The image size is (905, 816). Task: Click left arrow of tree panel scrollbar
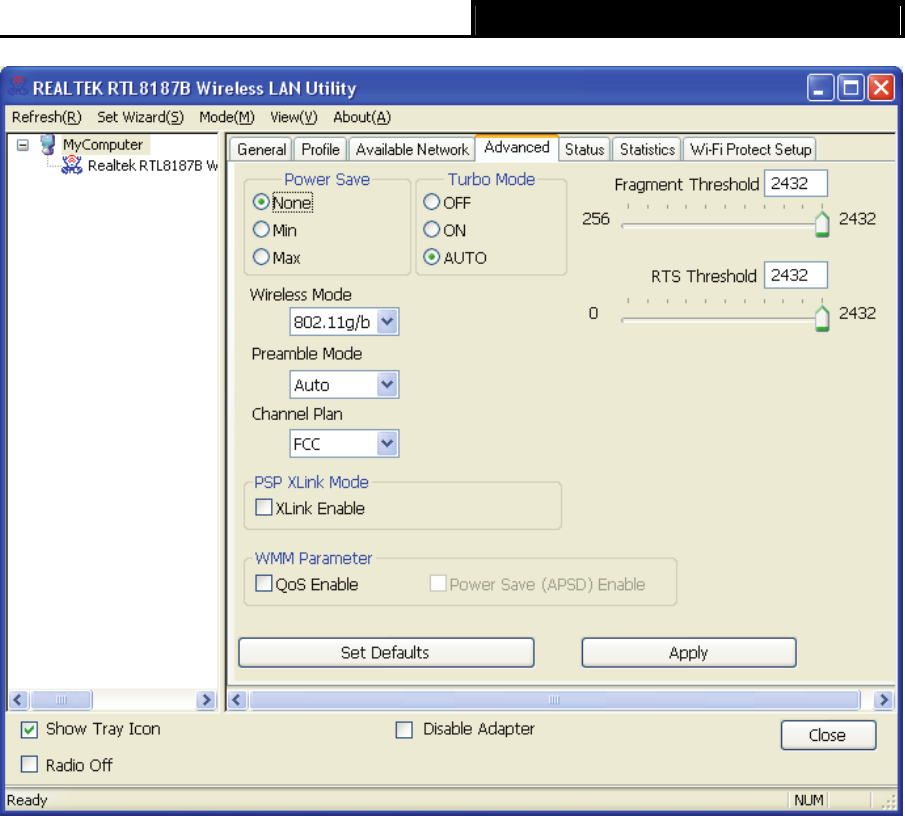[x=17, y=700]
